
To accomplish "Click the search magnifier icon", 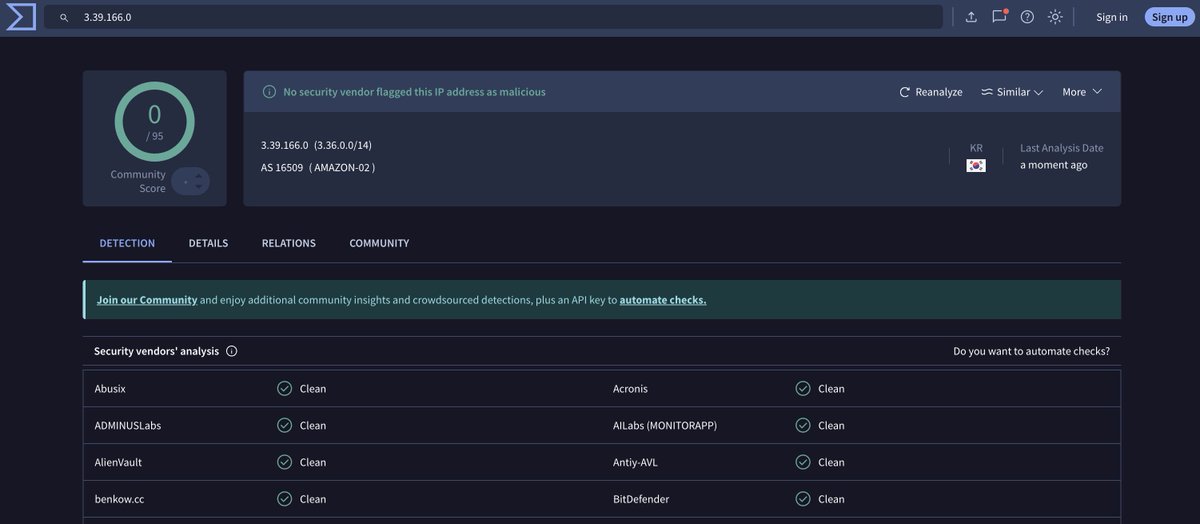I will pos(64,17).
